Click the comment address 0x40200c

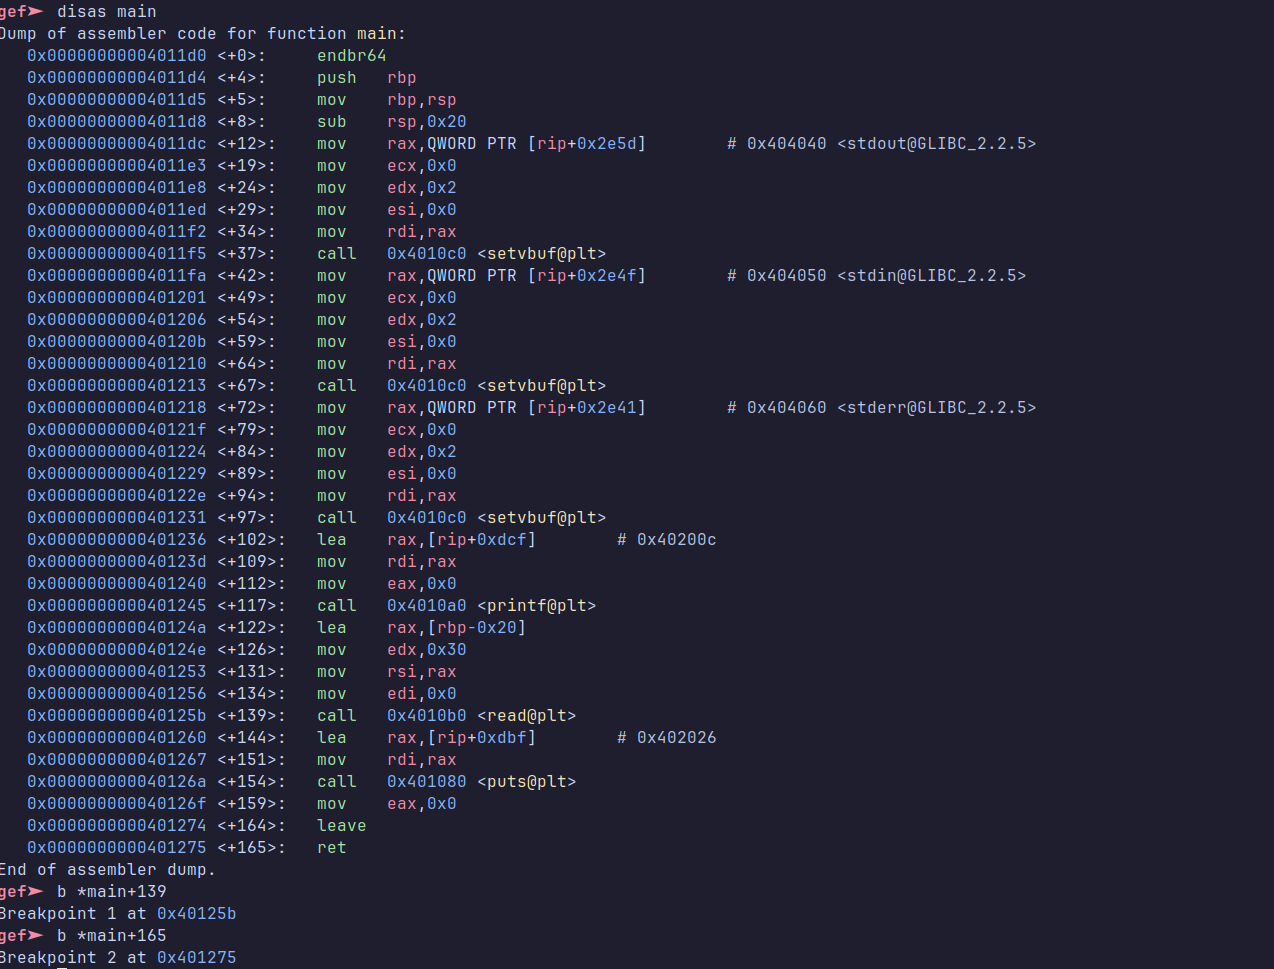[676, 539]
